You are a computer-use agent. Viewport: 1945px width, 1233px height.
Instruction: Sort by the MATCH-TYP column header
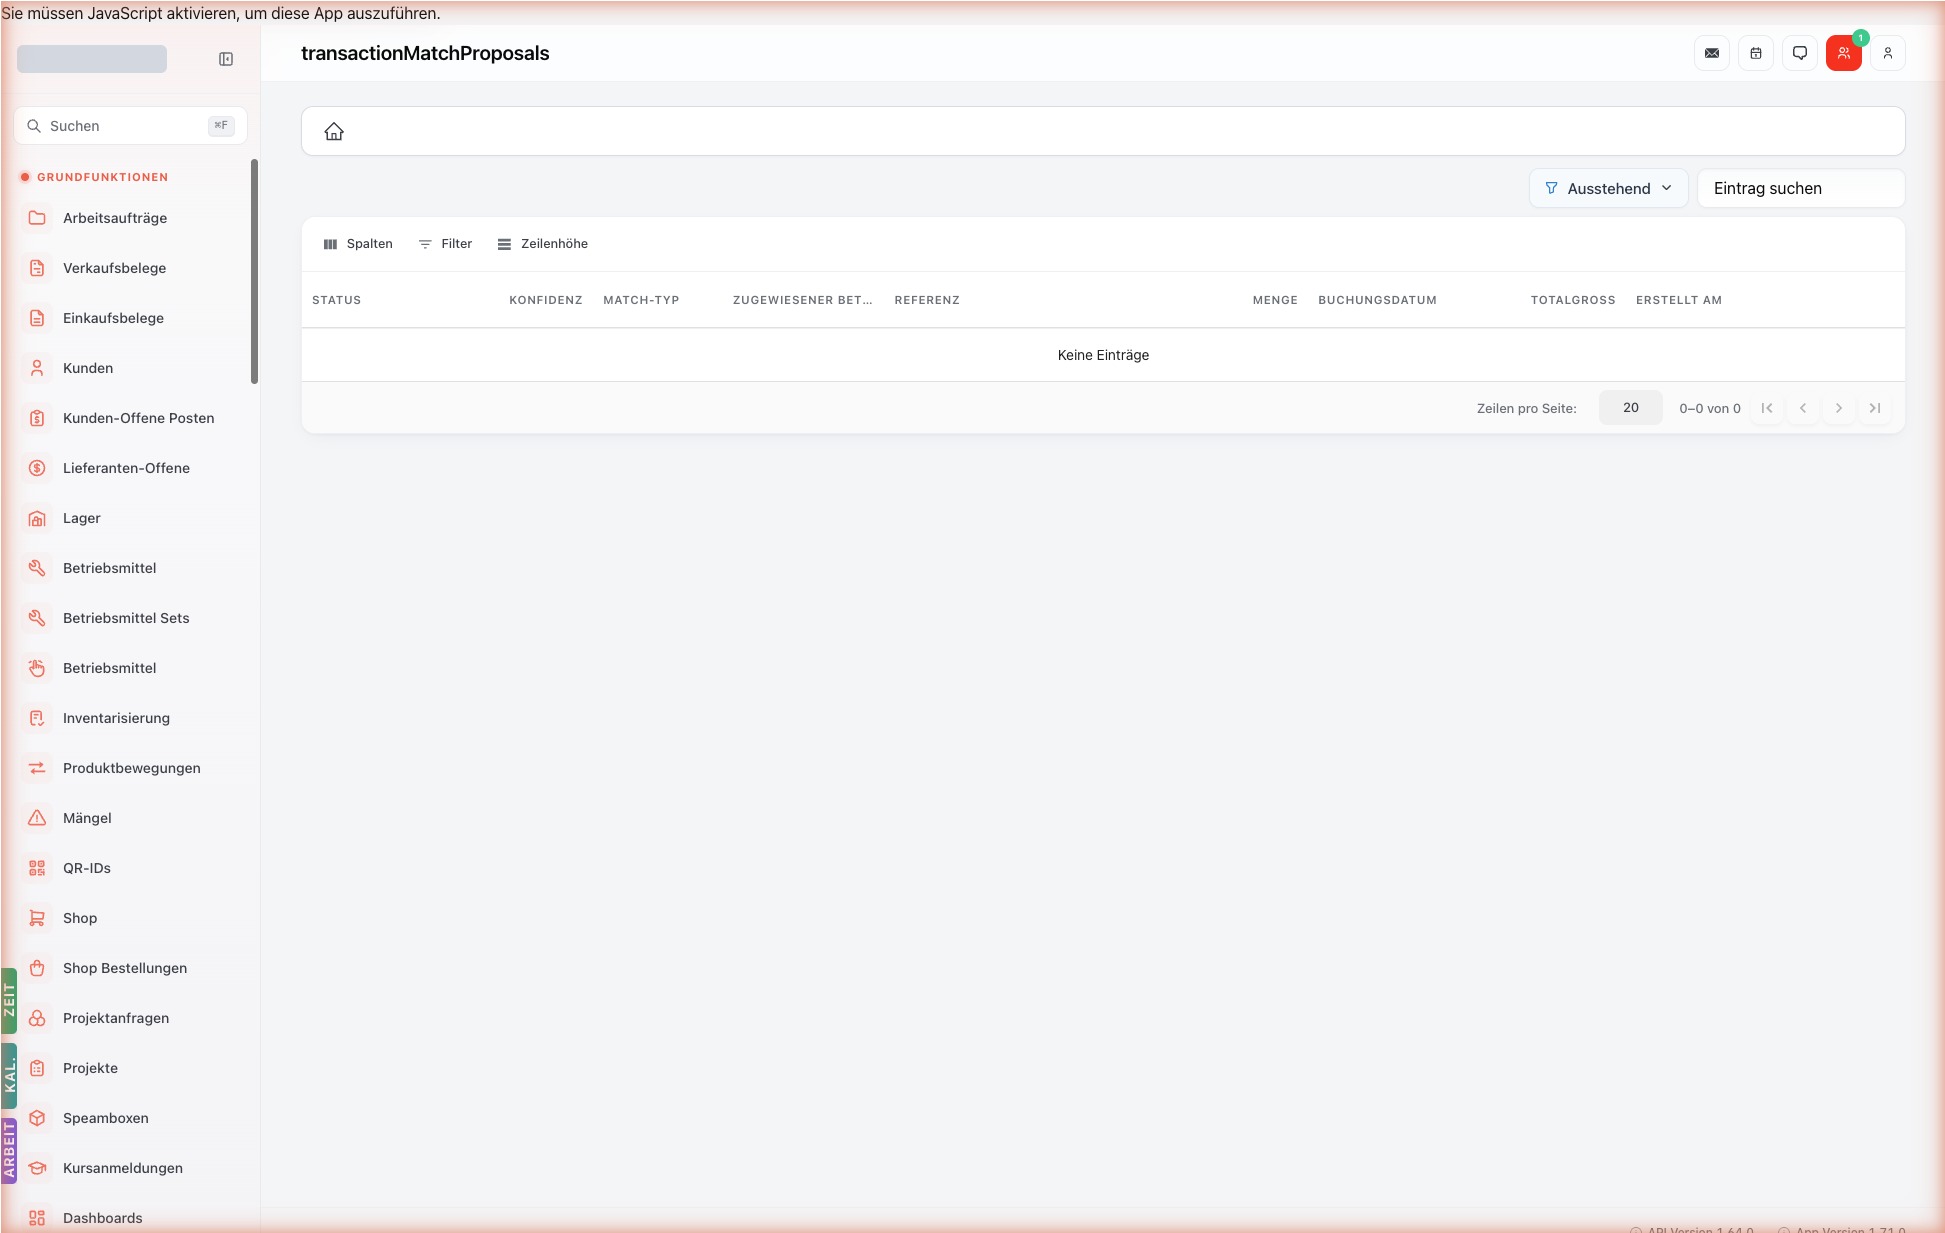click(641, 300)
